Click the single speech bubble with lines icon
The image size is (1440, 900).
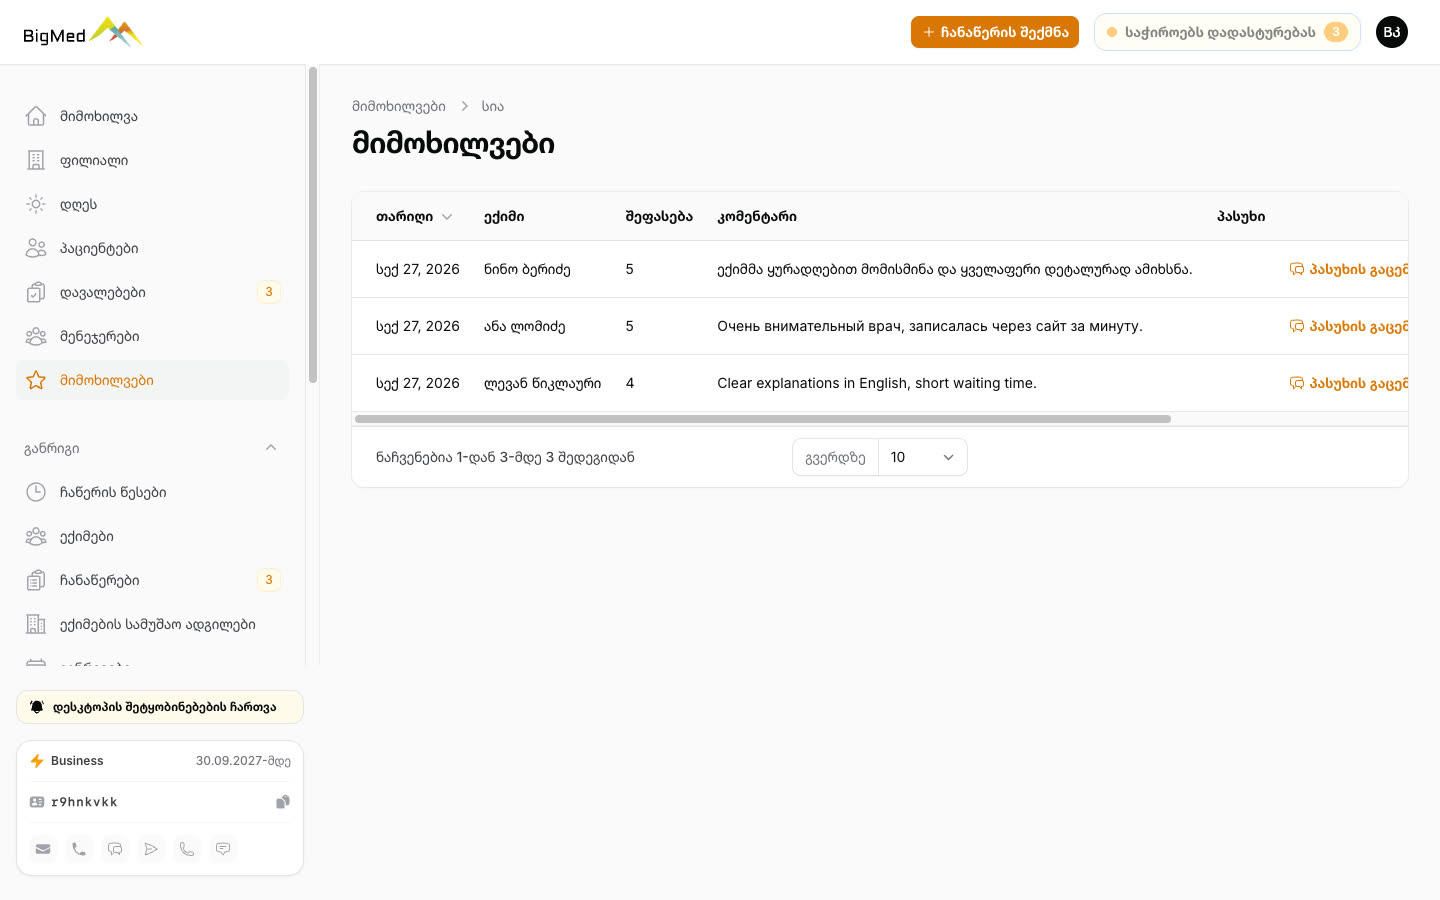223,849
